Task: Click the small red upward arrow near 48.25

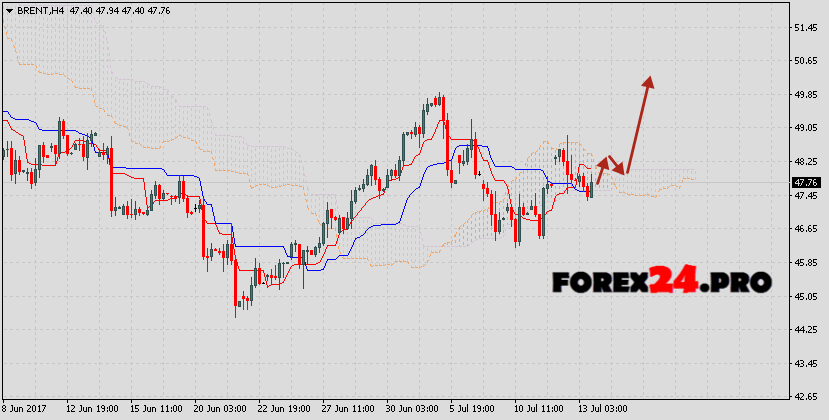Action: pyautogui.click(x=602, y=163)
